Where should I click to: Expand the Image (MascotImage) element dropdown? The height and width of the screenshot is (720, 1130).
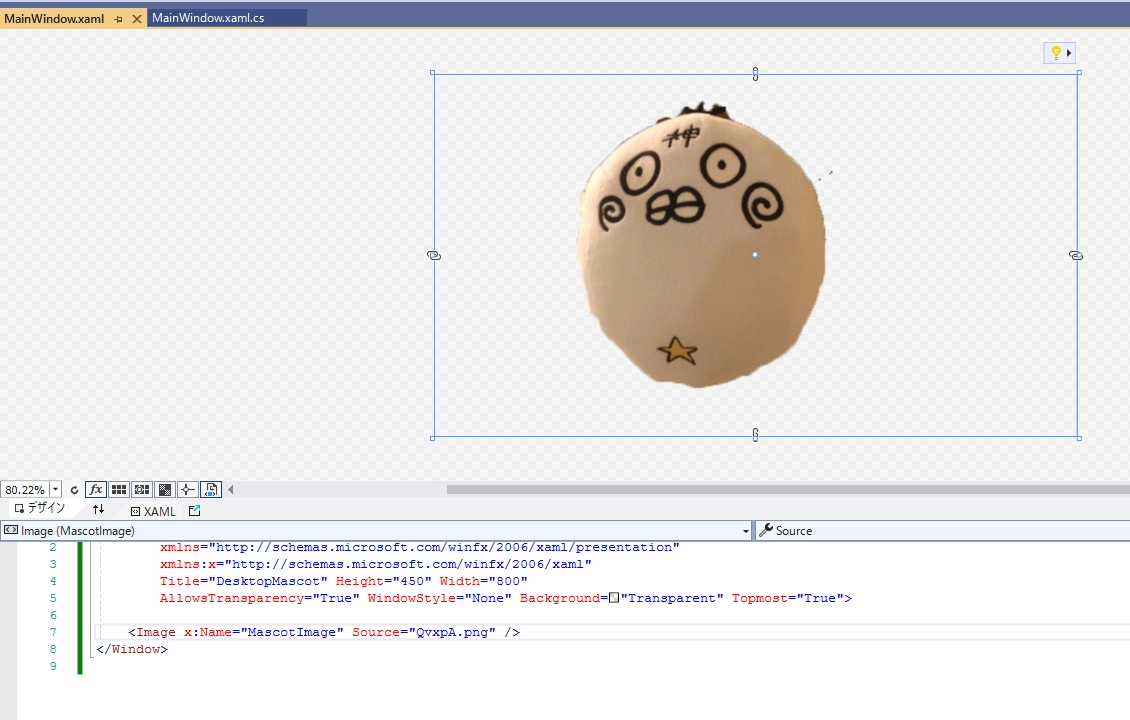click(x=746, y=531)
